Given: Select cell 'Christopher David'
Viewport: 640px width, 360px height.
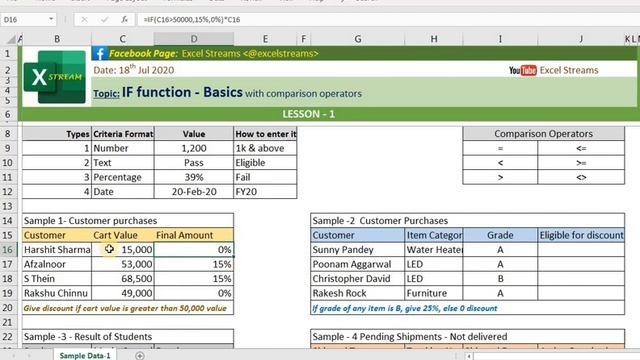Looking at the screenshot, I should point(358,279).
